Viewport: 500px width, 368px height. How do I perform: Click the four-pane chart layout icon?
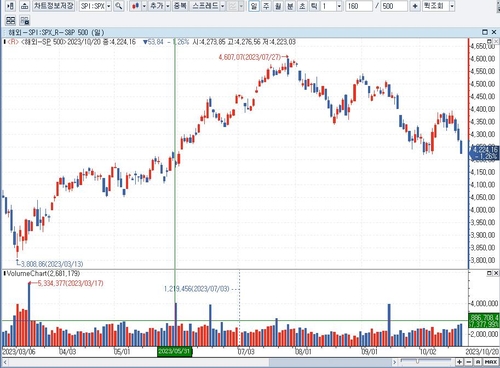[x=11, y=21]
